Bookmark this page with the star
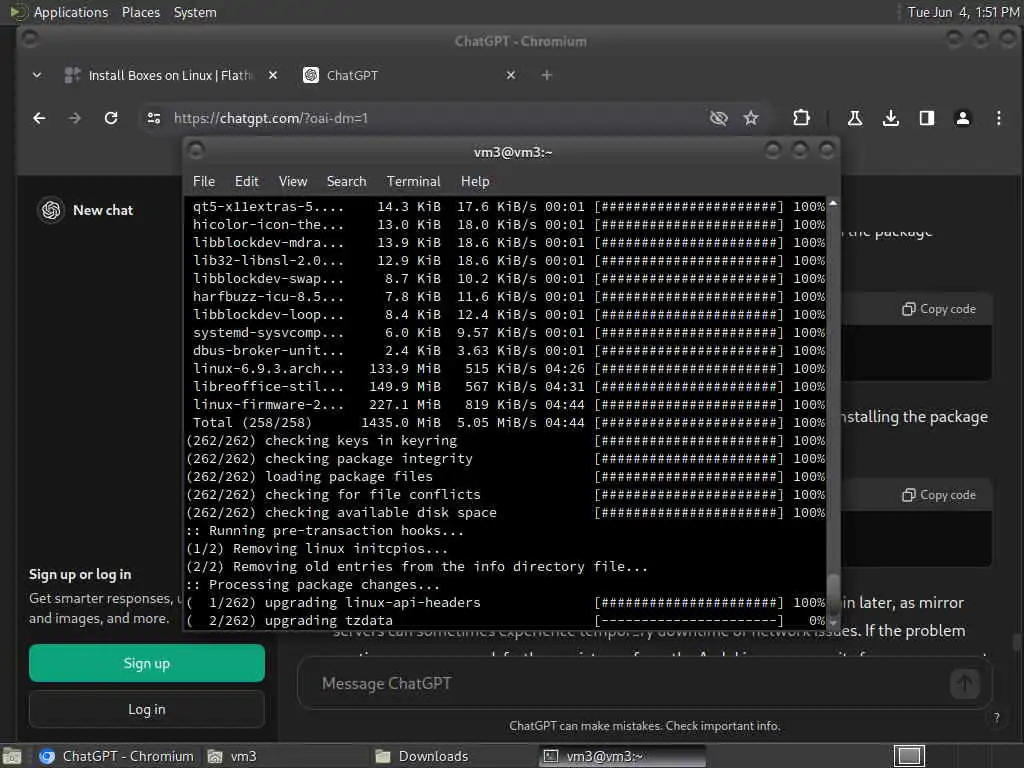Image resolution: width=1024 pixels, height=768 pixels. click(x=751, y=118)
